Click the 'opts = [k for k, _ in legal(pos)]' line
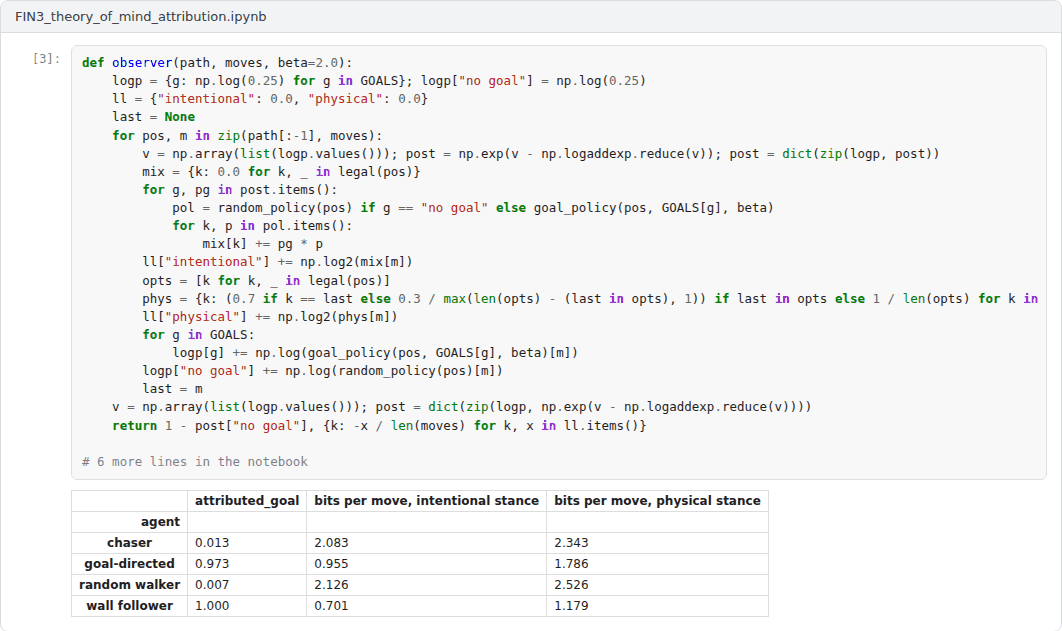Screen dimensions: 1062x631 tap(266, 280)
